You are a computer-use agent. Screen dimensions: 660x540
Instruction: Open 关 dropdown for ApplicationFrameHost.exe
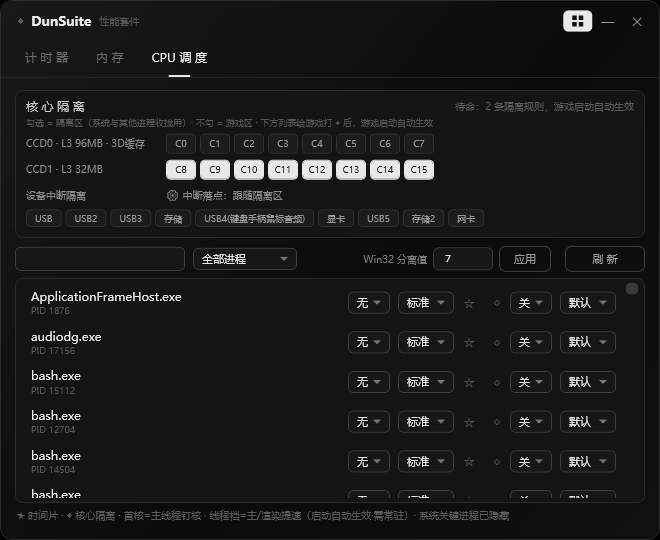[x=531, y=303]
